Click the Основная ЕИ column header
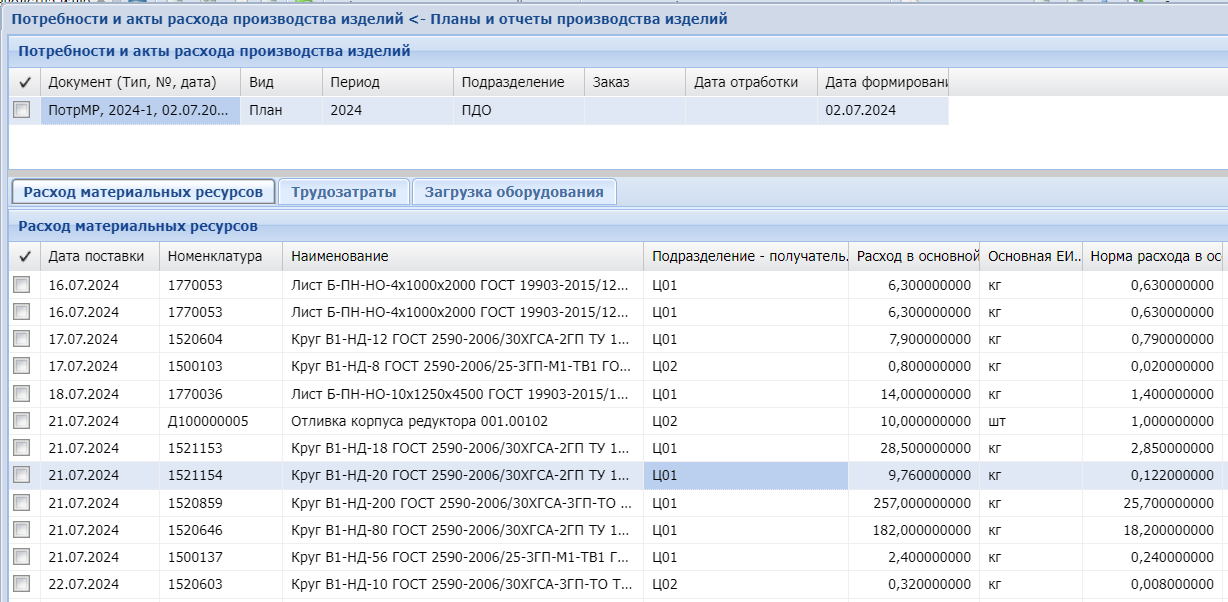This screenshot has height=602, width=1228. pos(1030,257)
